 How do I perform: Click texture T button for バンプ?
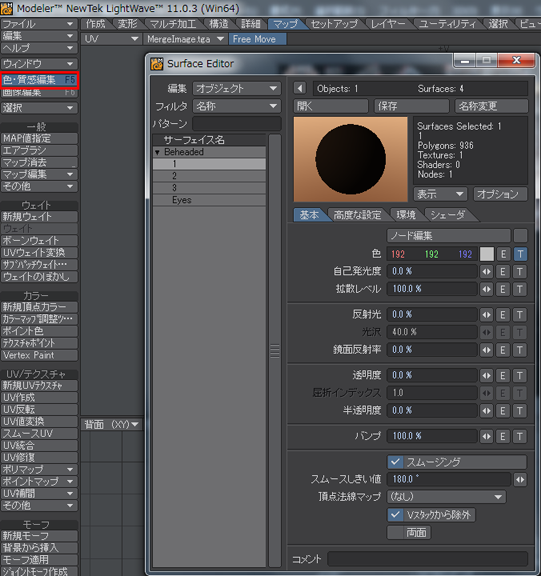tap(520, 436)
